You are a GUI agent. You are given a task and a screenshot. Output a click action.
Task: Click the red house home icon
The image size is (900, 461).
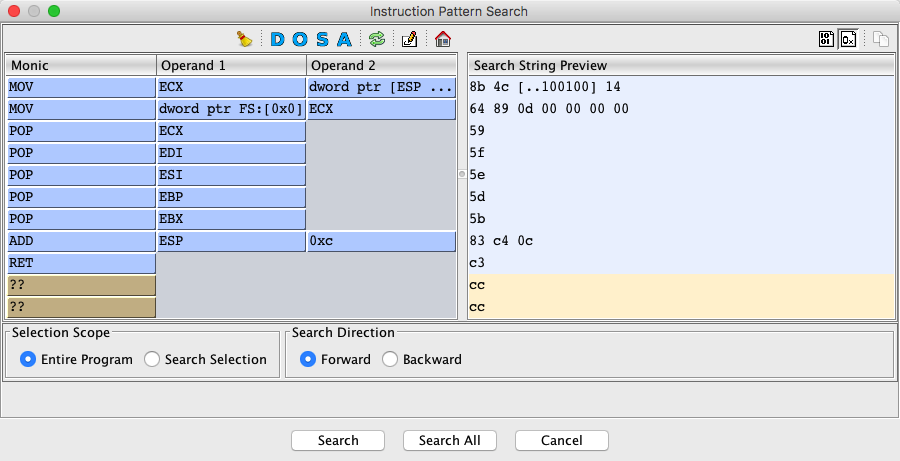[x=443, y=40]
